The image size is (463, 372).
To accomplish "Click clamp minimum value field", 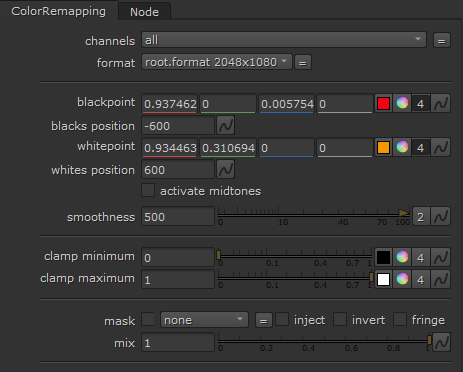I will (x=178, y=257).
